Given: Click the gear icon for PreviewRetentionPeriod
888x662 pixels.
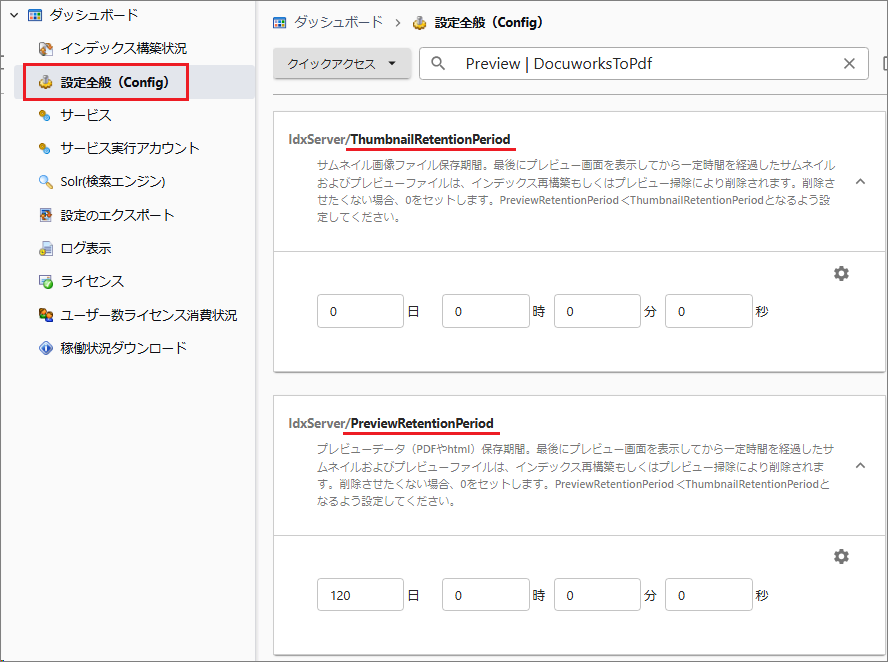Looking at the screenshot, I should pyautogui.click(x=841, y=556).
